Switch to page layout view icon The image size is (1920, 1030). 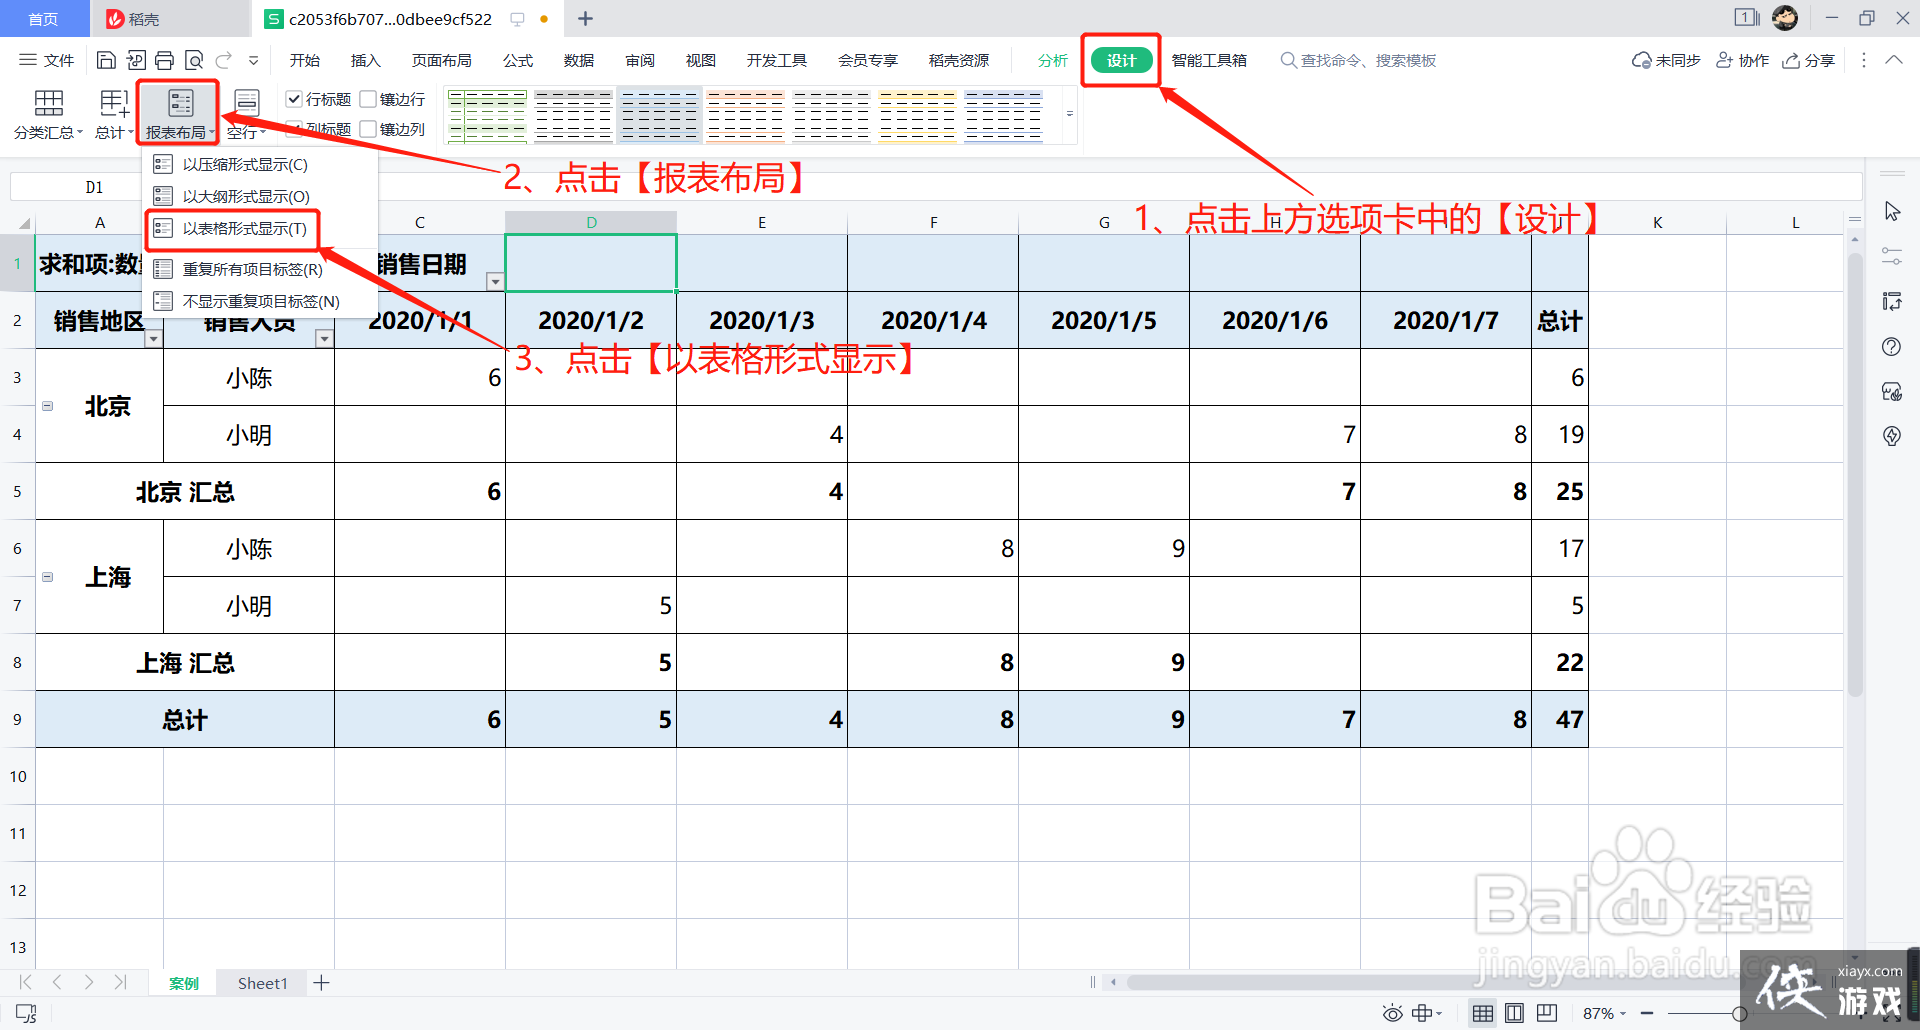click(1515, 1013)
